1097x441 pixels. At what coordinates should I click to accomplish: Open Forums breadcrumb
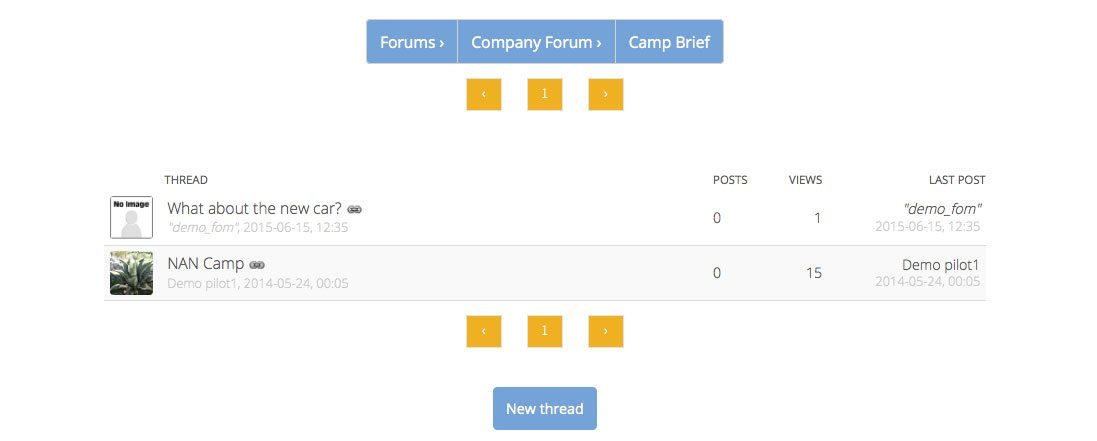(x=412, y=42)
